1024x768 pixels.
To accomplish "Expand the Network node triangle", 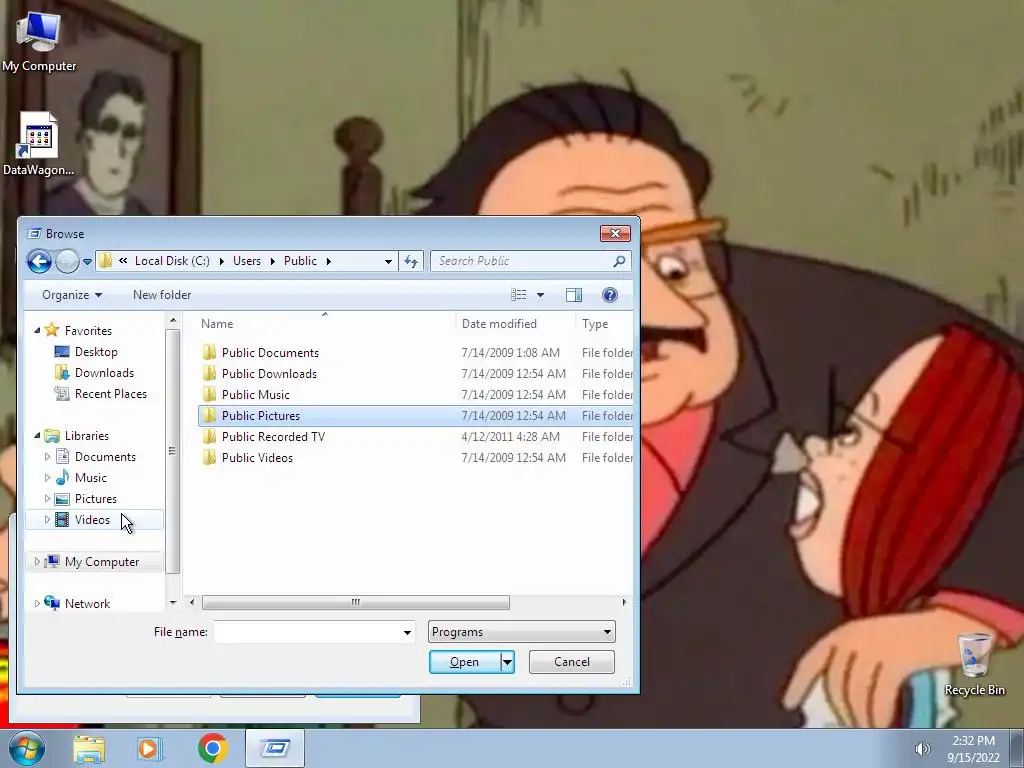I will (x=37, y=603).
